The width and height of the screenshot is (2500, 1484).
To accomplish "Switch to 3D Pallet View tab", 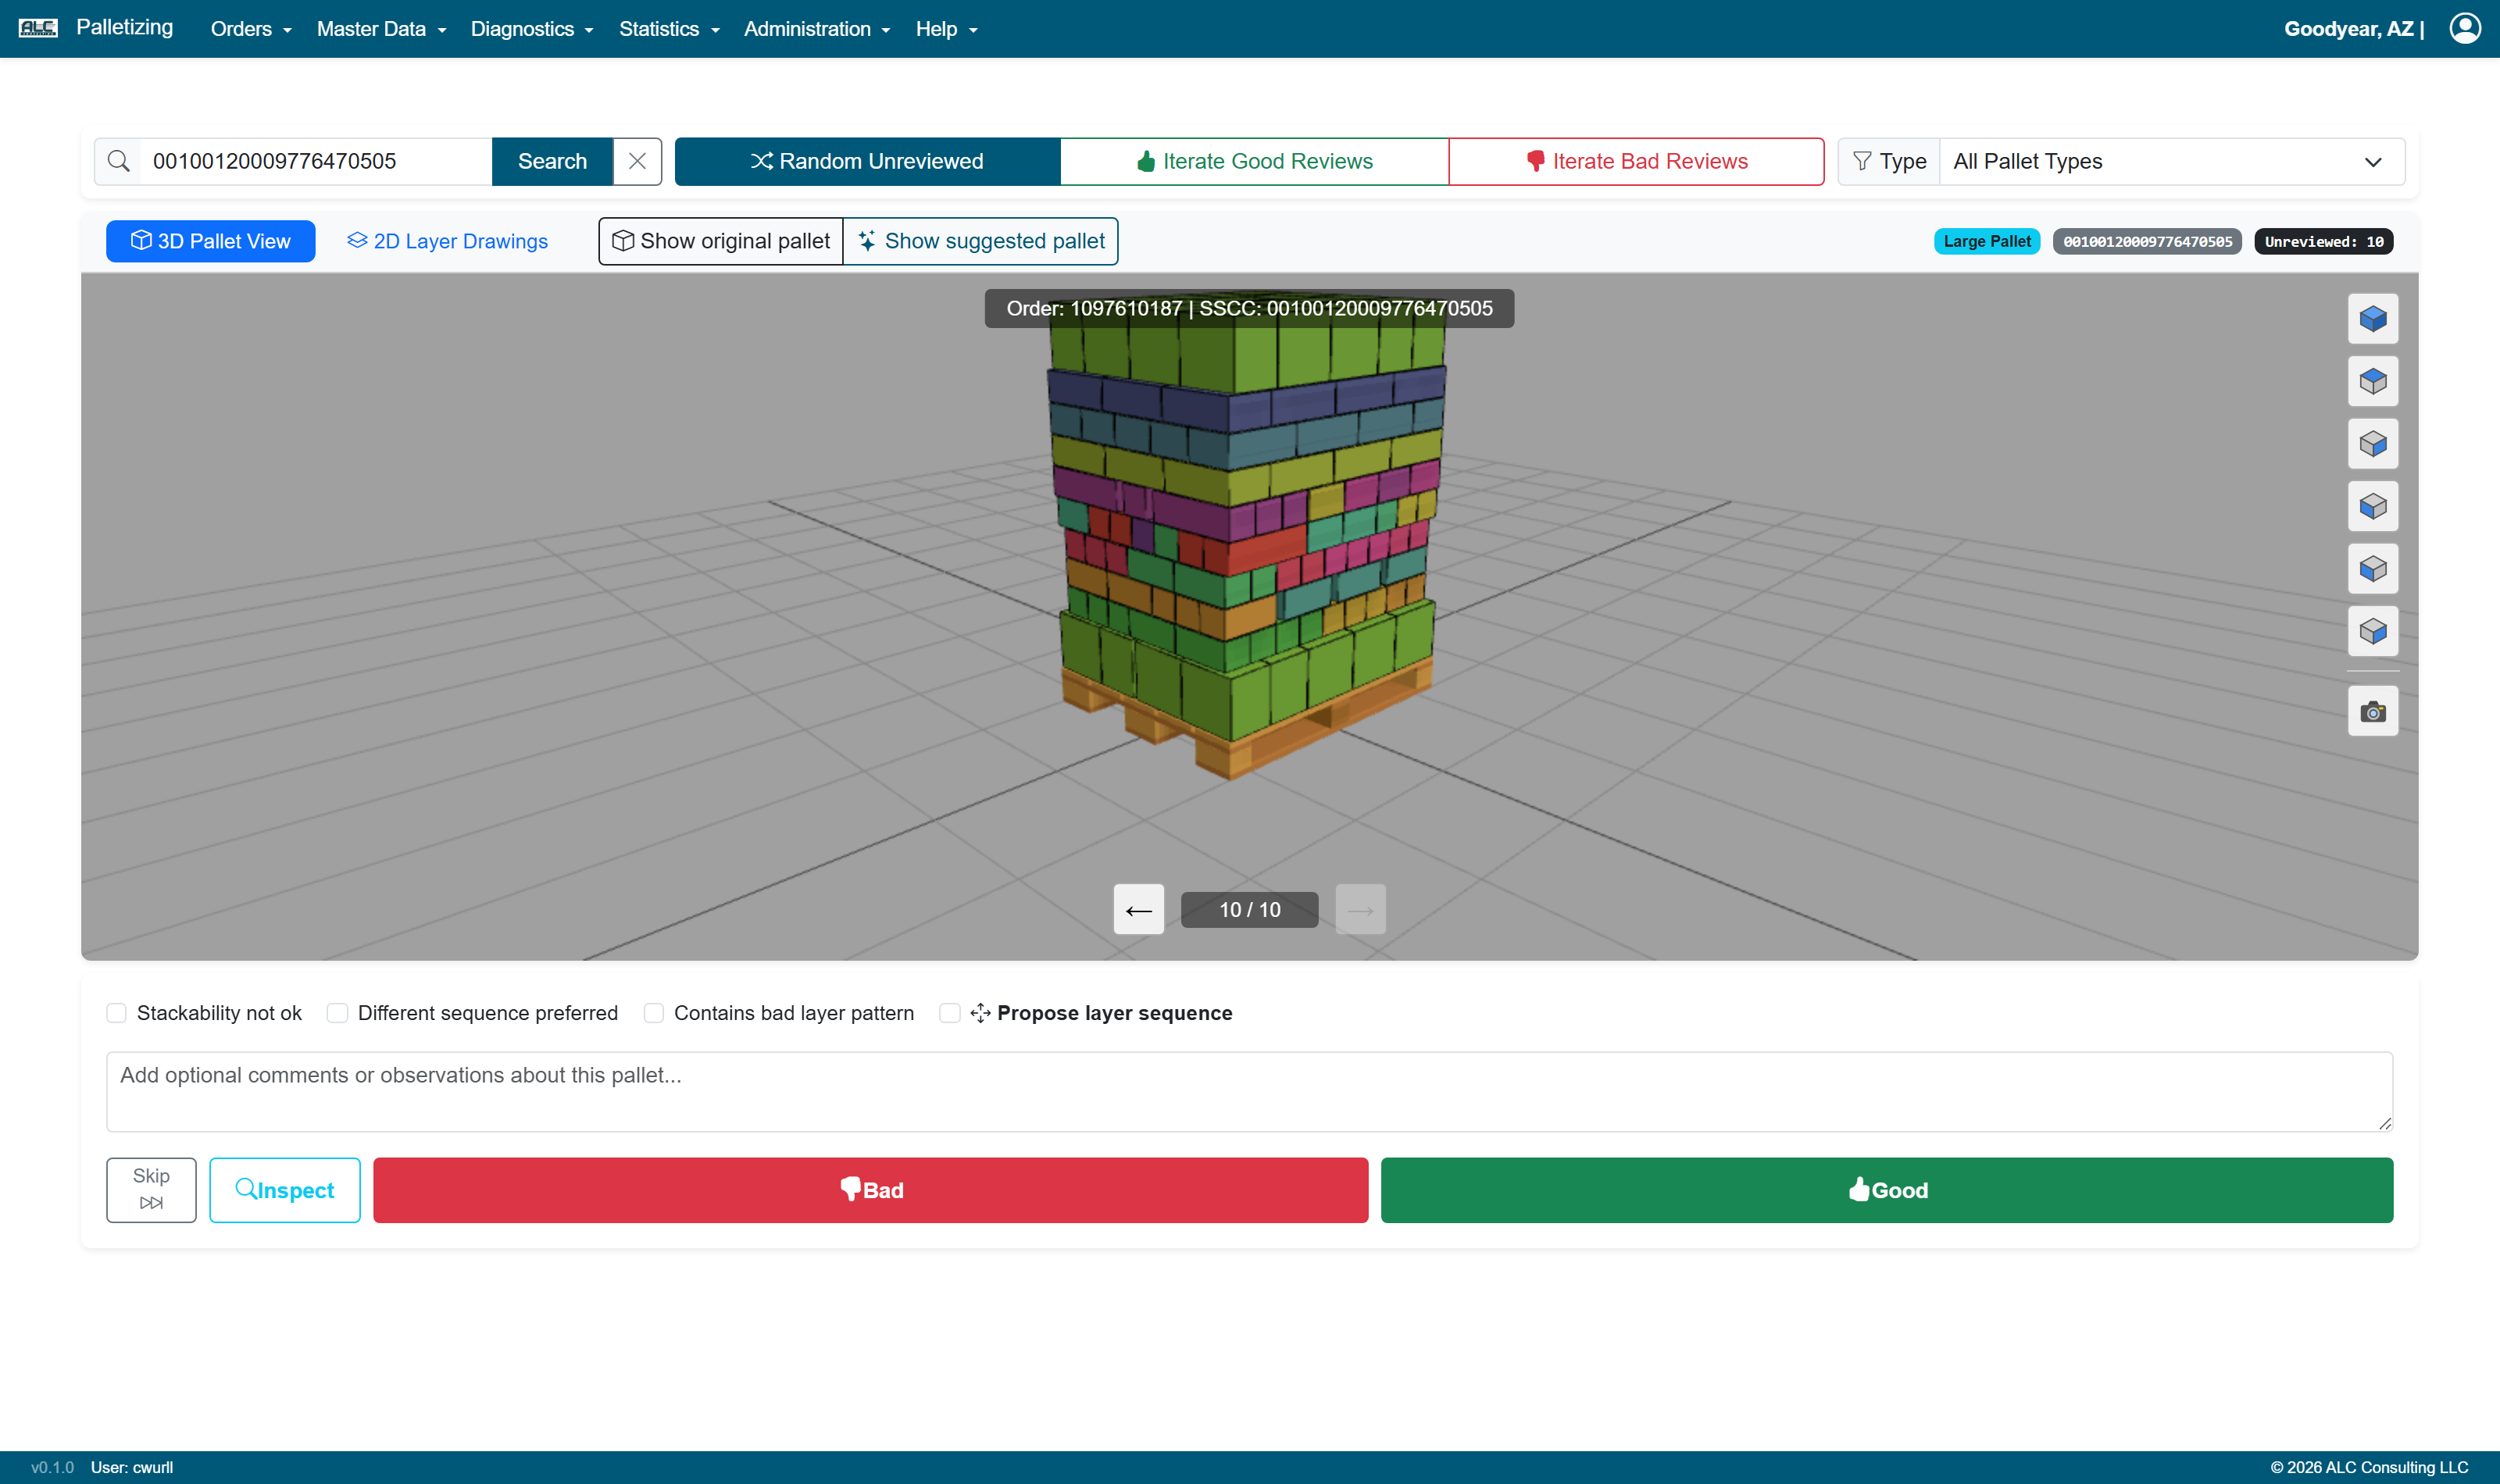I will [210, 241].
